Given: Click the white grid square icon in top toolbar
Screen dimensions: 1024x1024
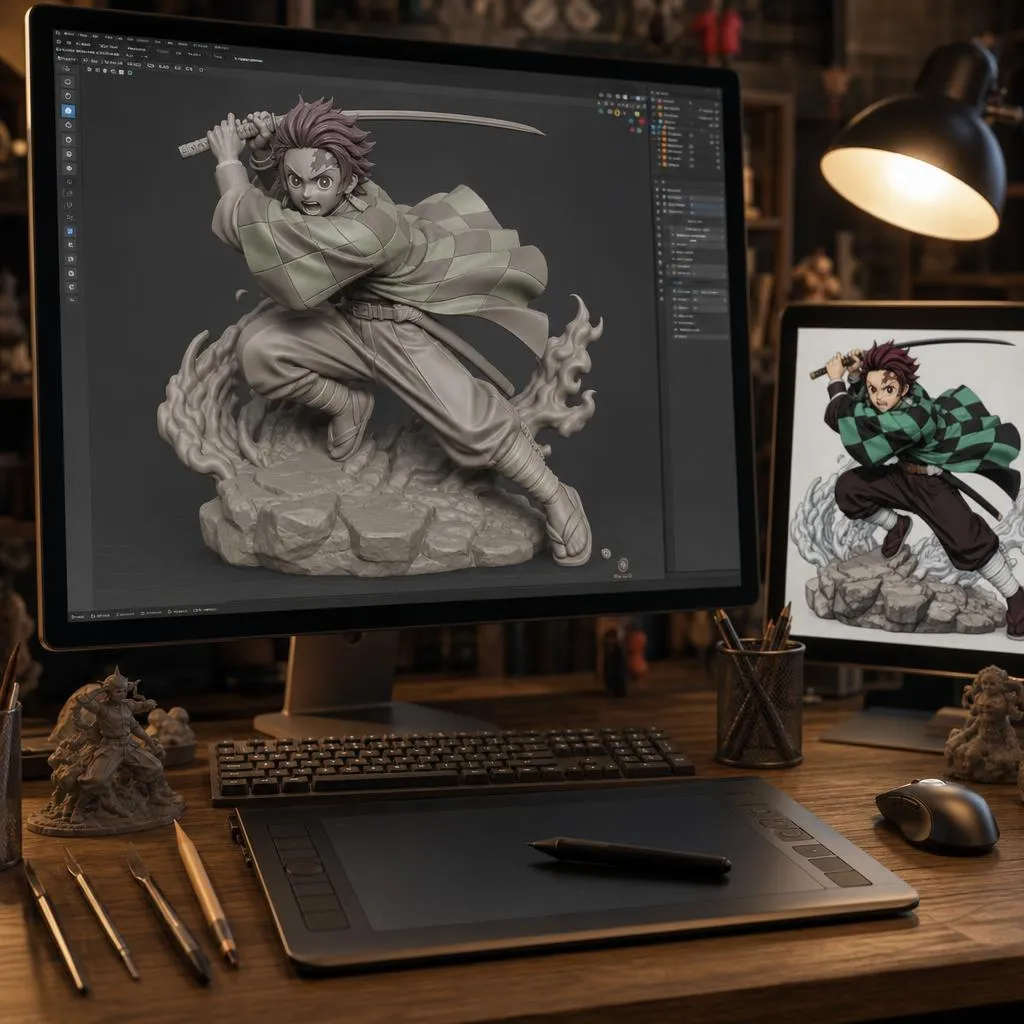Looking at the screenshot, I should (x=121, y=72).
